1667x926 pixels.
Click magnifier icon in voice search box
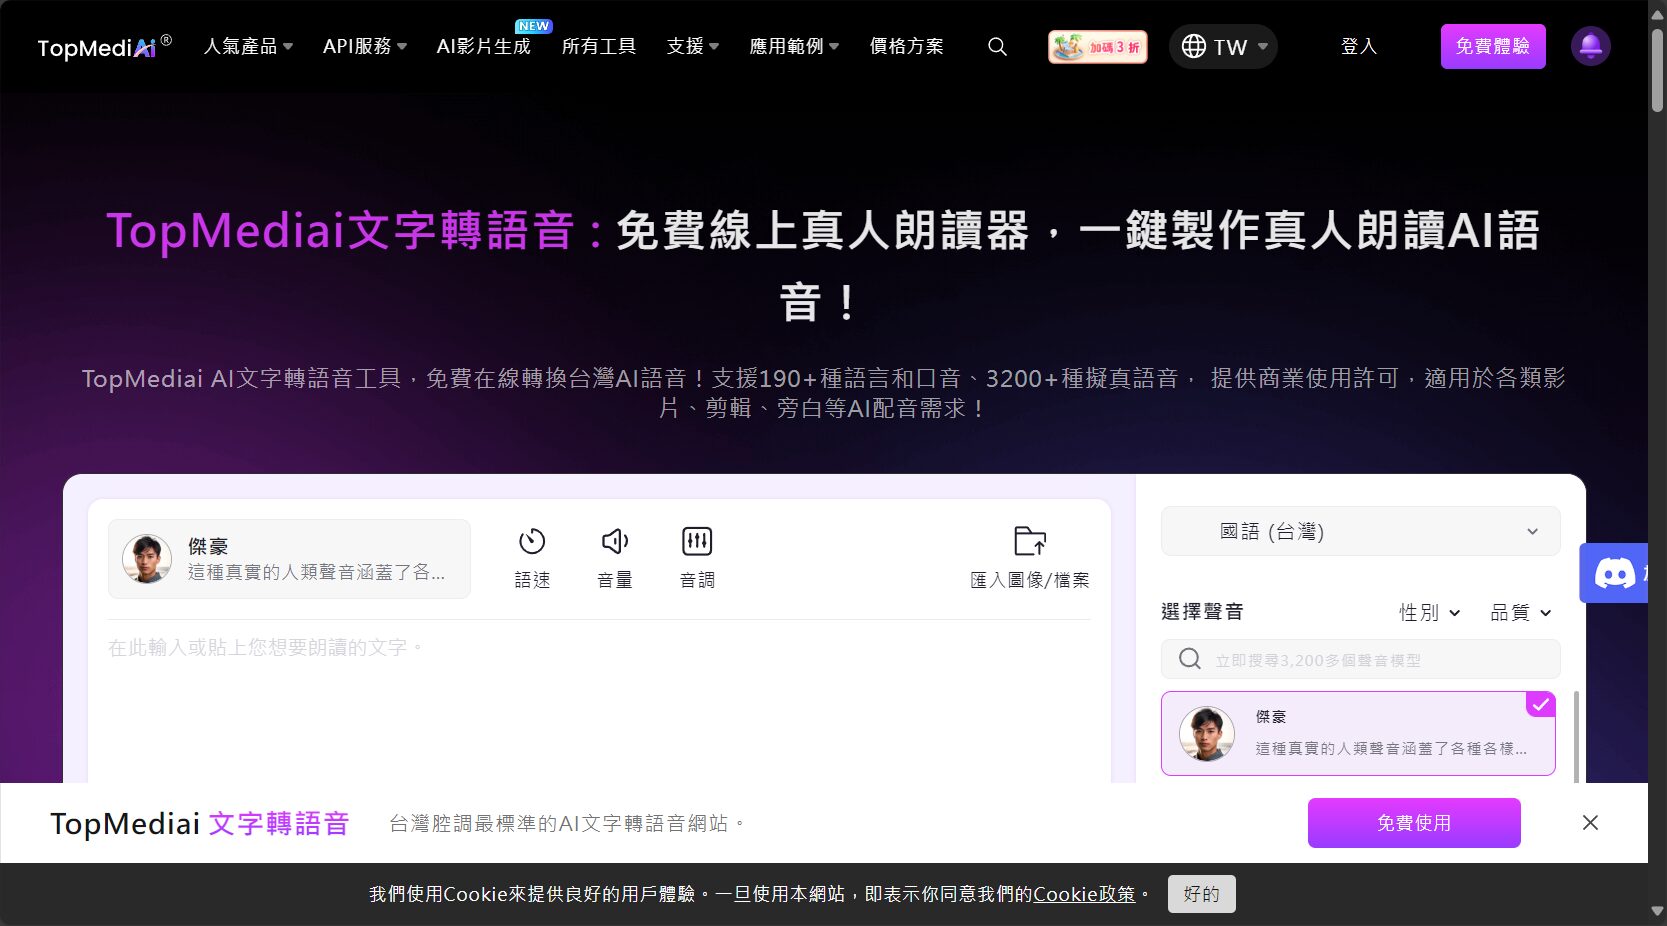coord(1190,659)
